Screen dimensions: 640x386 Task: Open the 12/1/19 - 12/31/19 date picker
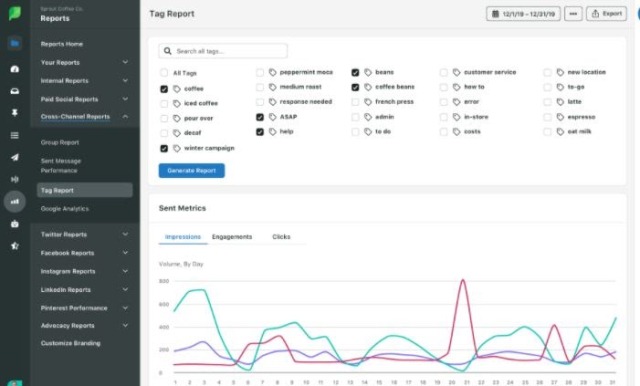523,13
